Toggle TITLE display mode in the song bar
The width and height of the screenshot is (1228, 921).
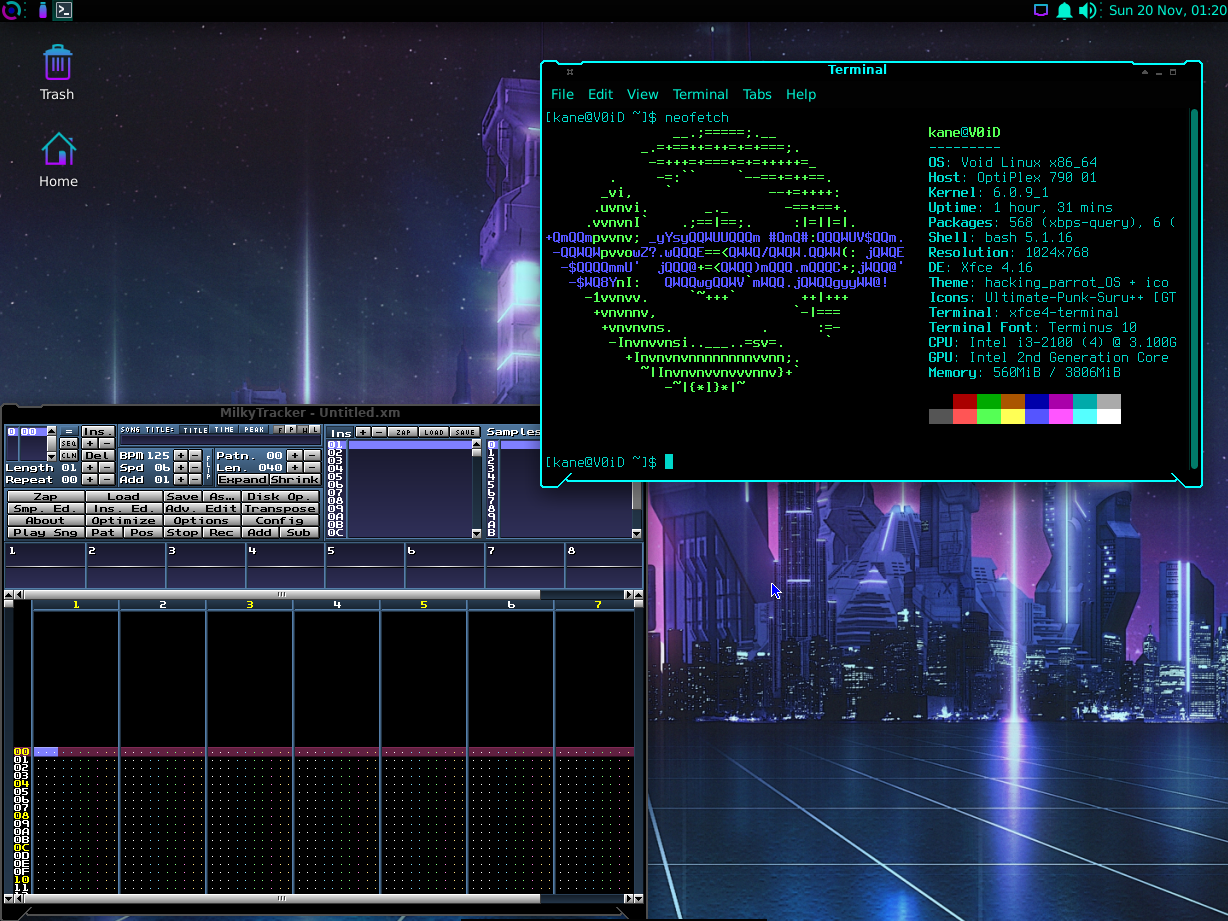[194, 429]
